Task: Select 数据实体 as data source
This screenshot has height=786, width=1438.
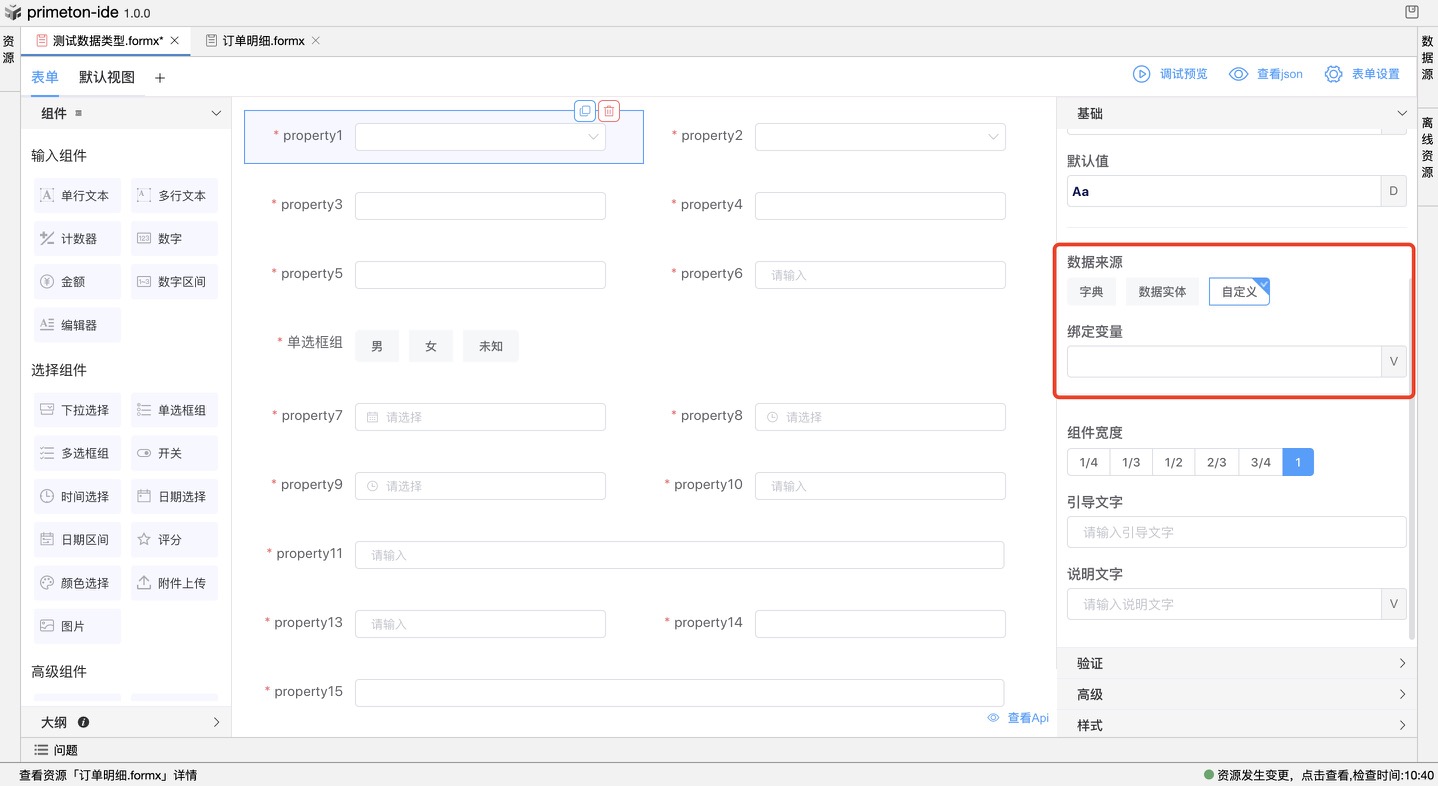Action: point(1162,292)
